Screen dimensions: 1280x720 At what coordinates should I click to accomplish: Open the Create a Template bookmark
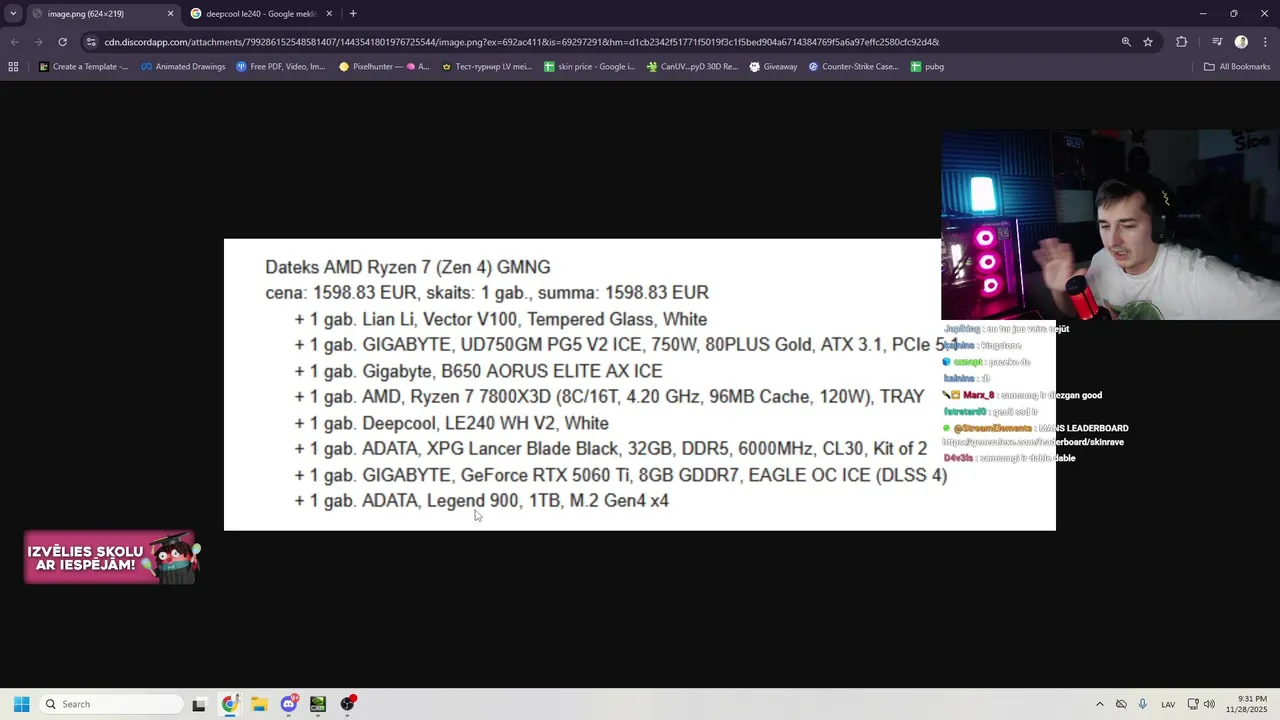click(84, 67)
